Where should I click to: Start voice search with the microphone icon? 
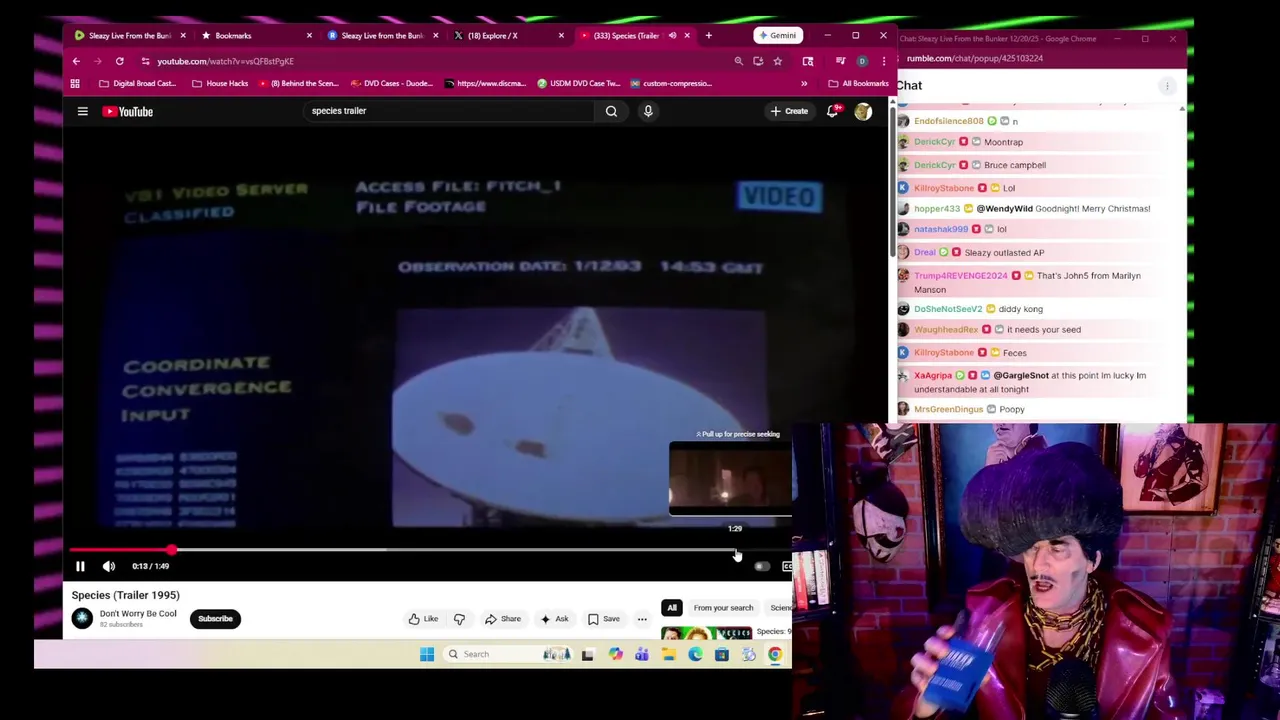[648, 111]
